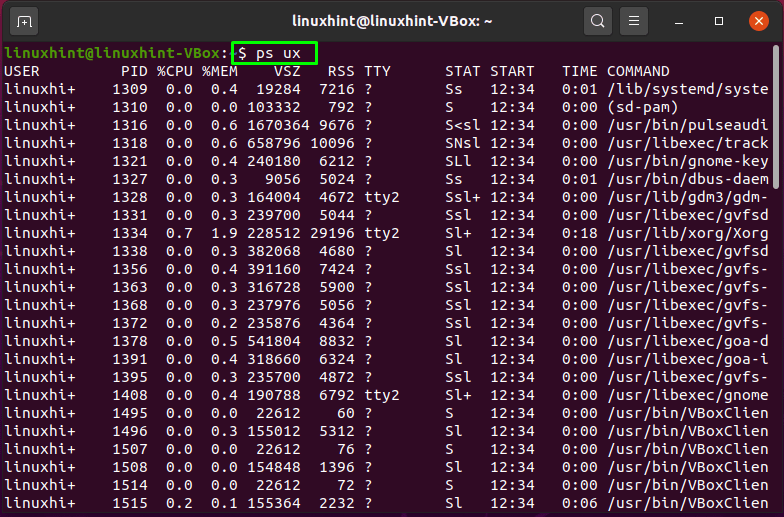
Task: Click TIME value 0:06
Action: tap(580, 504)
